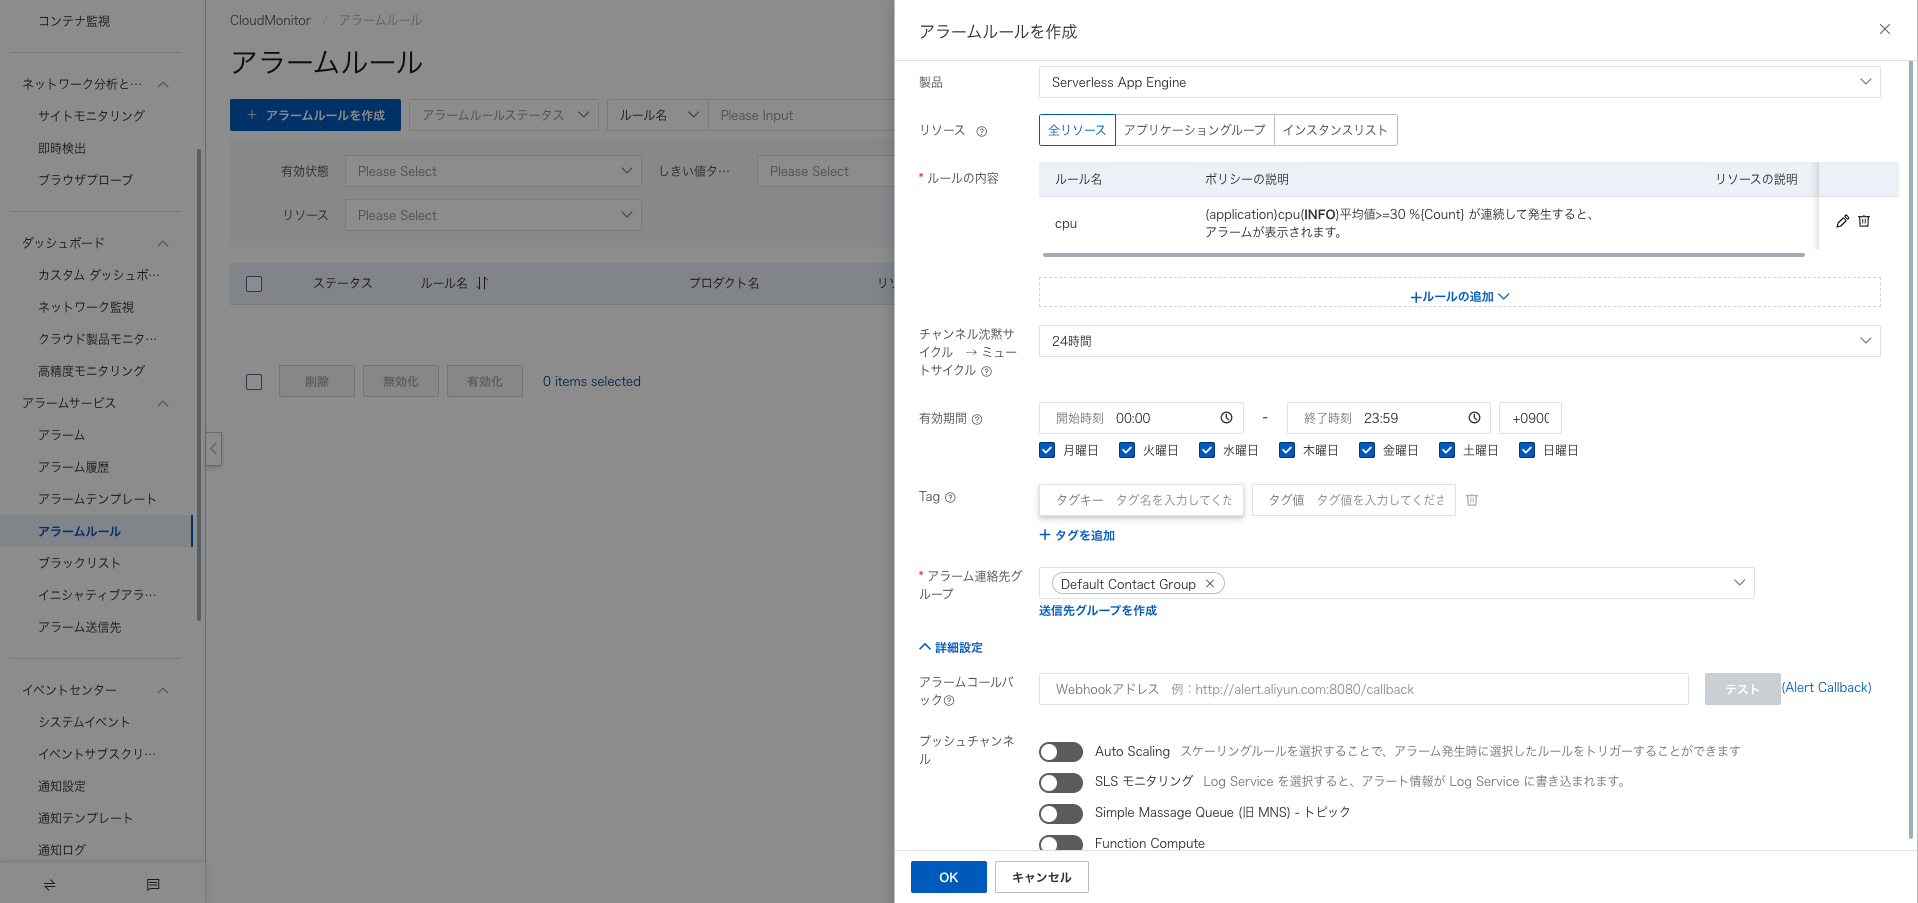The image size is (1918, 903).
Task: Click help icon beside チャンネル沈黙サイクル label
Action: point(986,371)
